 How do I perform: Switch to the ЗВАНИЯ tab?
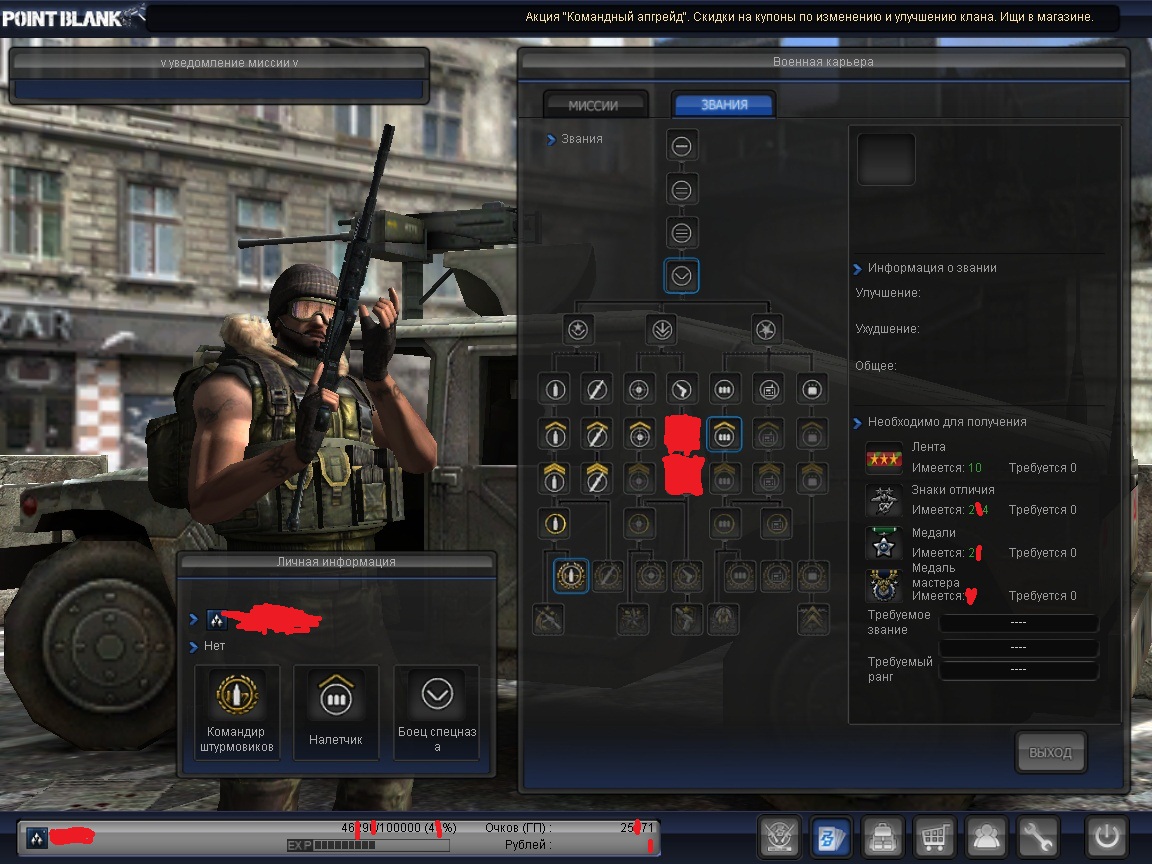click(723, 105)
